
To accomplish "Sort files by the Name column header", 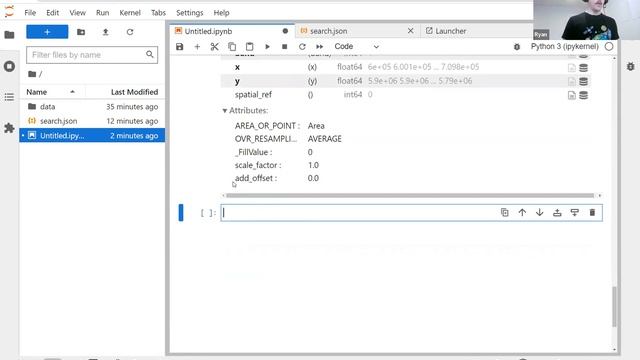I will point(51,92).
